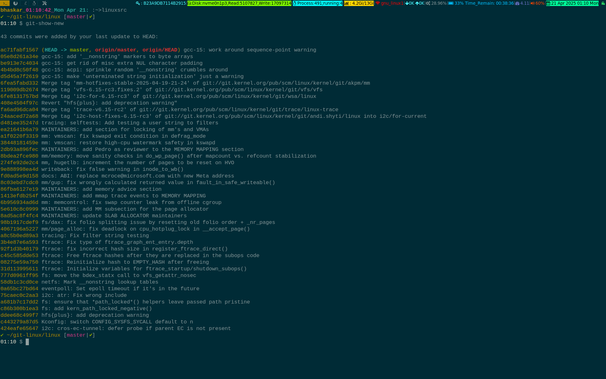Click the trace-v6.15-rc2 merge commit
606x379 pixels.
pyautogui.click(x=169, y=109)
